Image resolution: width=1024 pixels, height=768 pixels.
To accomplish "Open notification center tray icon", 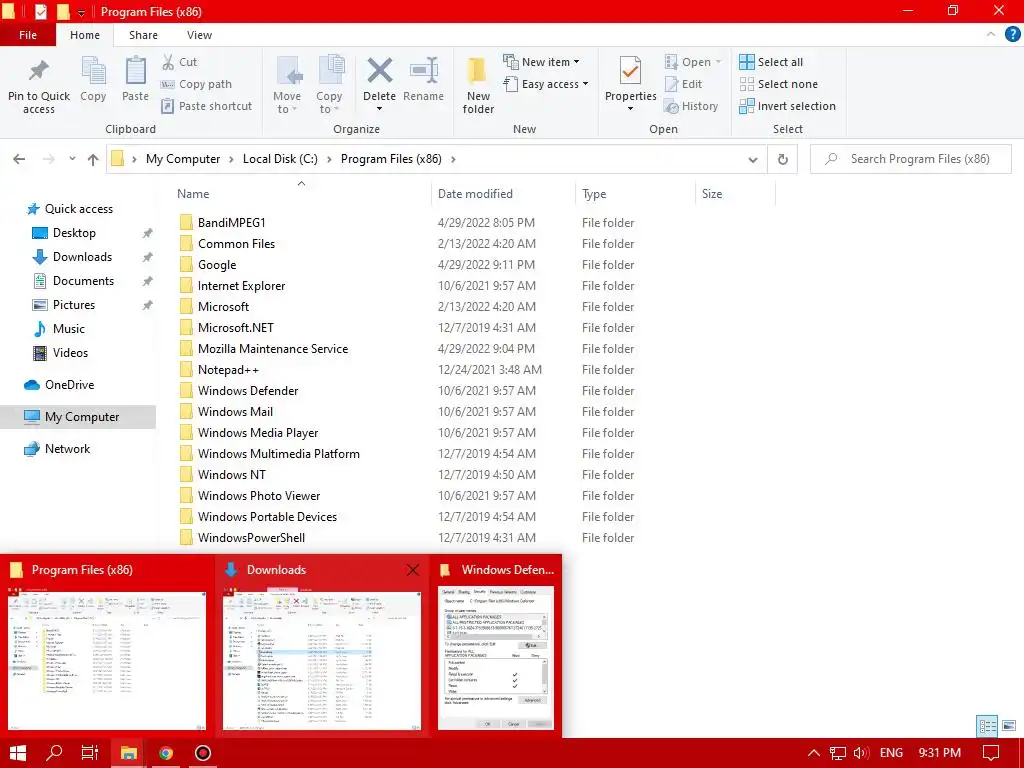I will click(991, 753).
